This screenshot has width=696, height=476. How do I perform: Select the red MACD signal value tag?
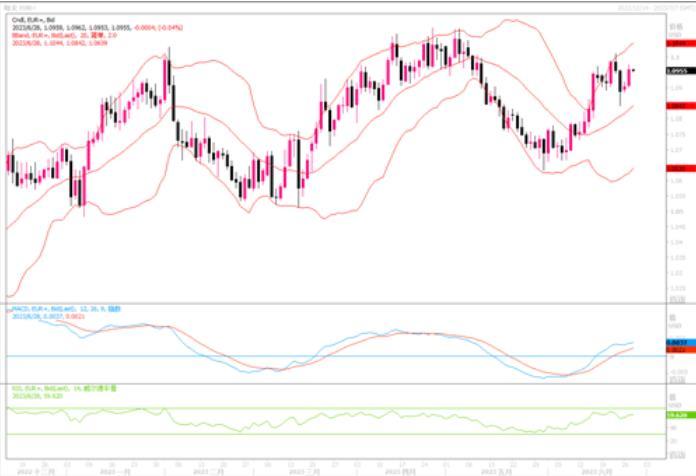pyautogui.click(x=676, y=350)
